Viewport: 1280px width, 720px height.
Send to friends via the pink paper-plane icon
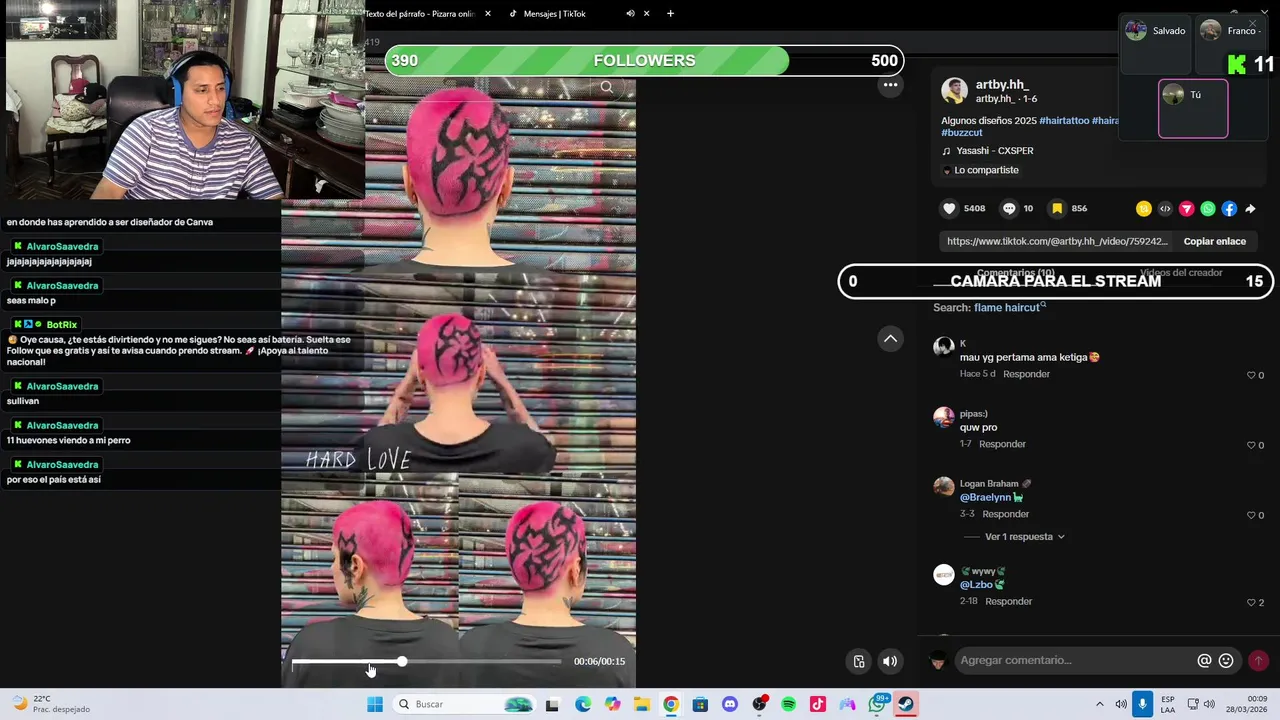click(x=1187, y=209)
